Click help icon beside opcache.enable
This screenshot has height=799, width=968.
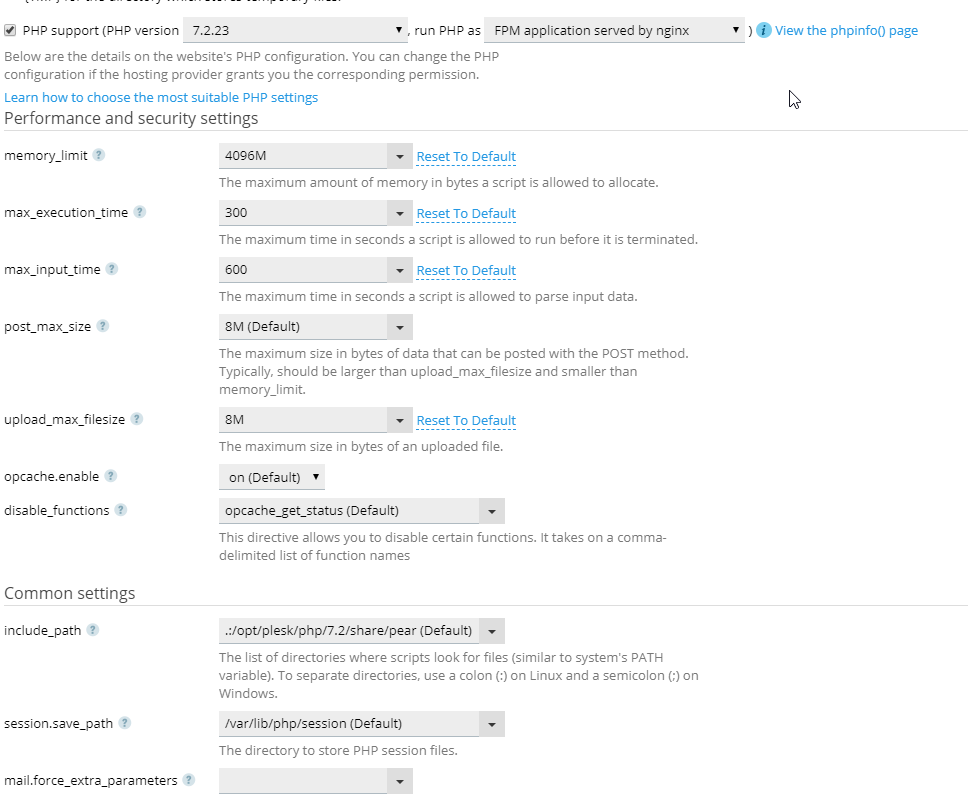click(110, 476)
